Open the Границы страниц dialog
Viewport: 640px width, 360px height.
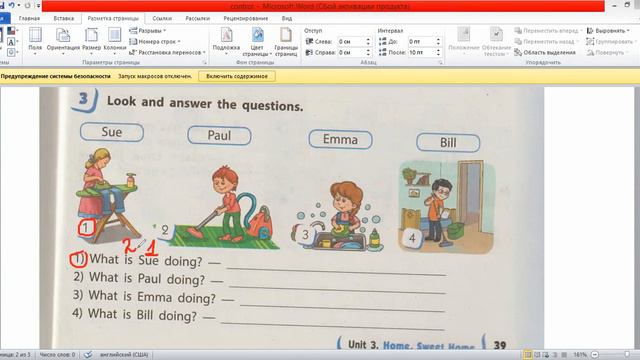(286, 41)
